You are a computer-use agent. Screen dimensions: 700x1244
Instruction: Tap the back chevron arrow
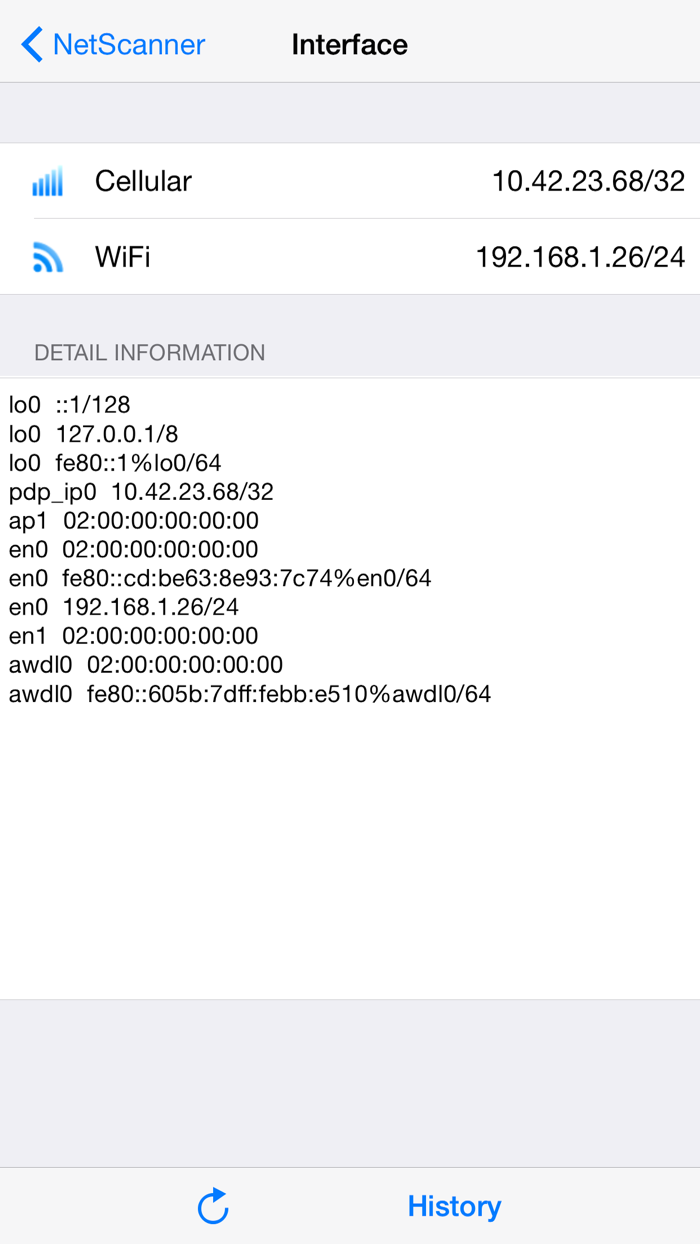(30, 44)
